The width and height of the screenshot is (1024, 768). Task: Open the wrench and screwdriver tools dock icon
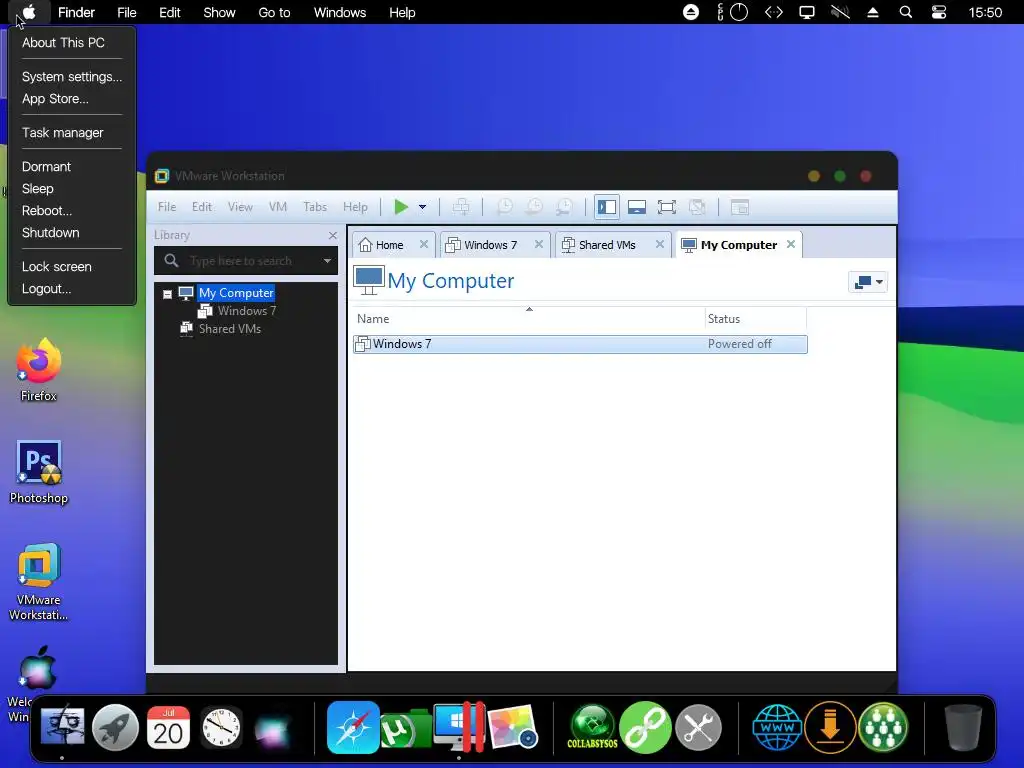point(698,727)
